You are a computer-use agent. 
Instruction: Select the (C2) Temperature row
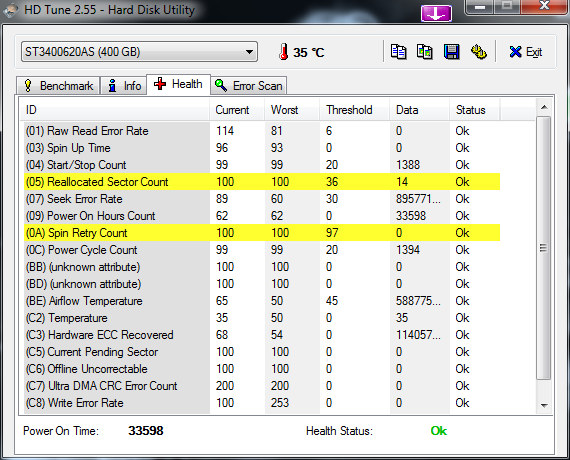(262, 318)
